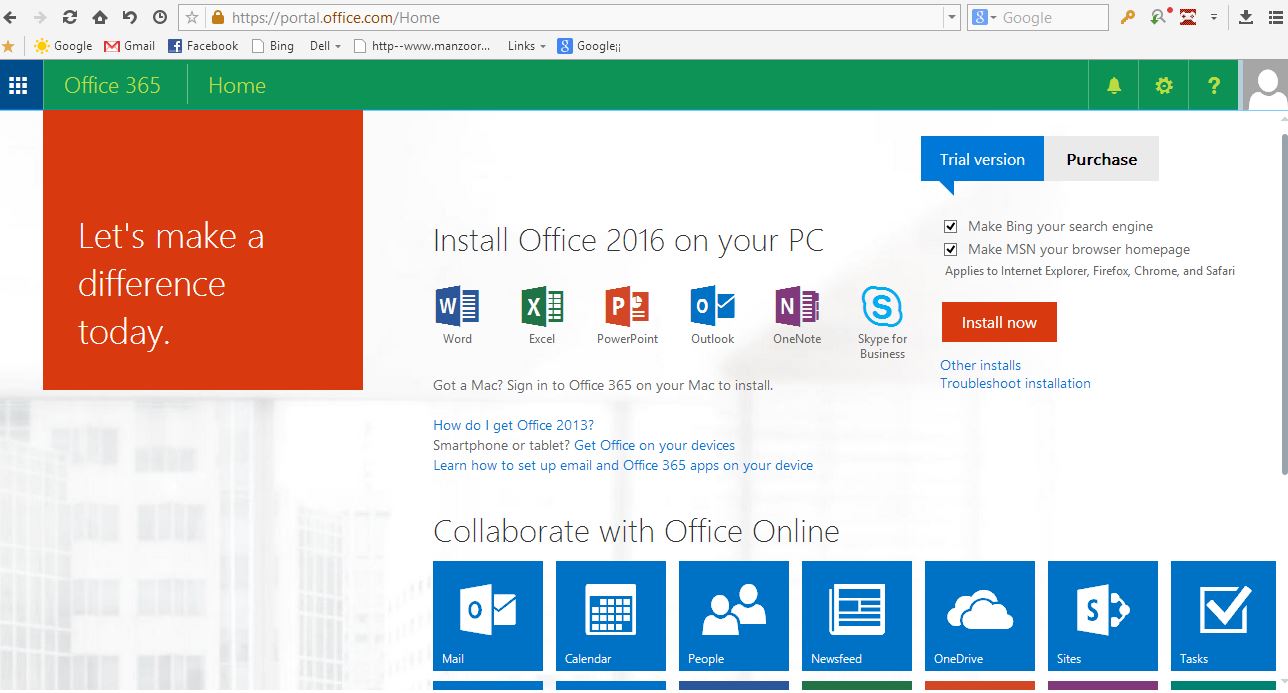Open the Office 365 app launcher waffle
The height and width of the screenshot is (693, 1288).
(x=20, y=85)
